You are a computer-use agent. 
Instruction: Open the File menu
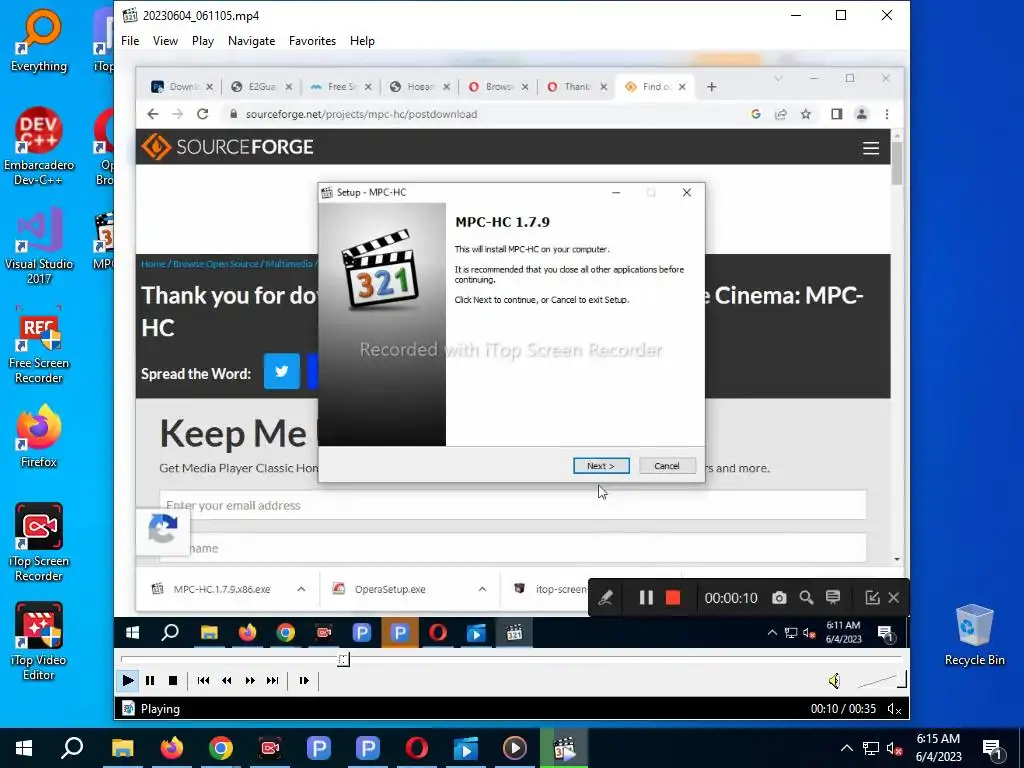point(130,40)
